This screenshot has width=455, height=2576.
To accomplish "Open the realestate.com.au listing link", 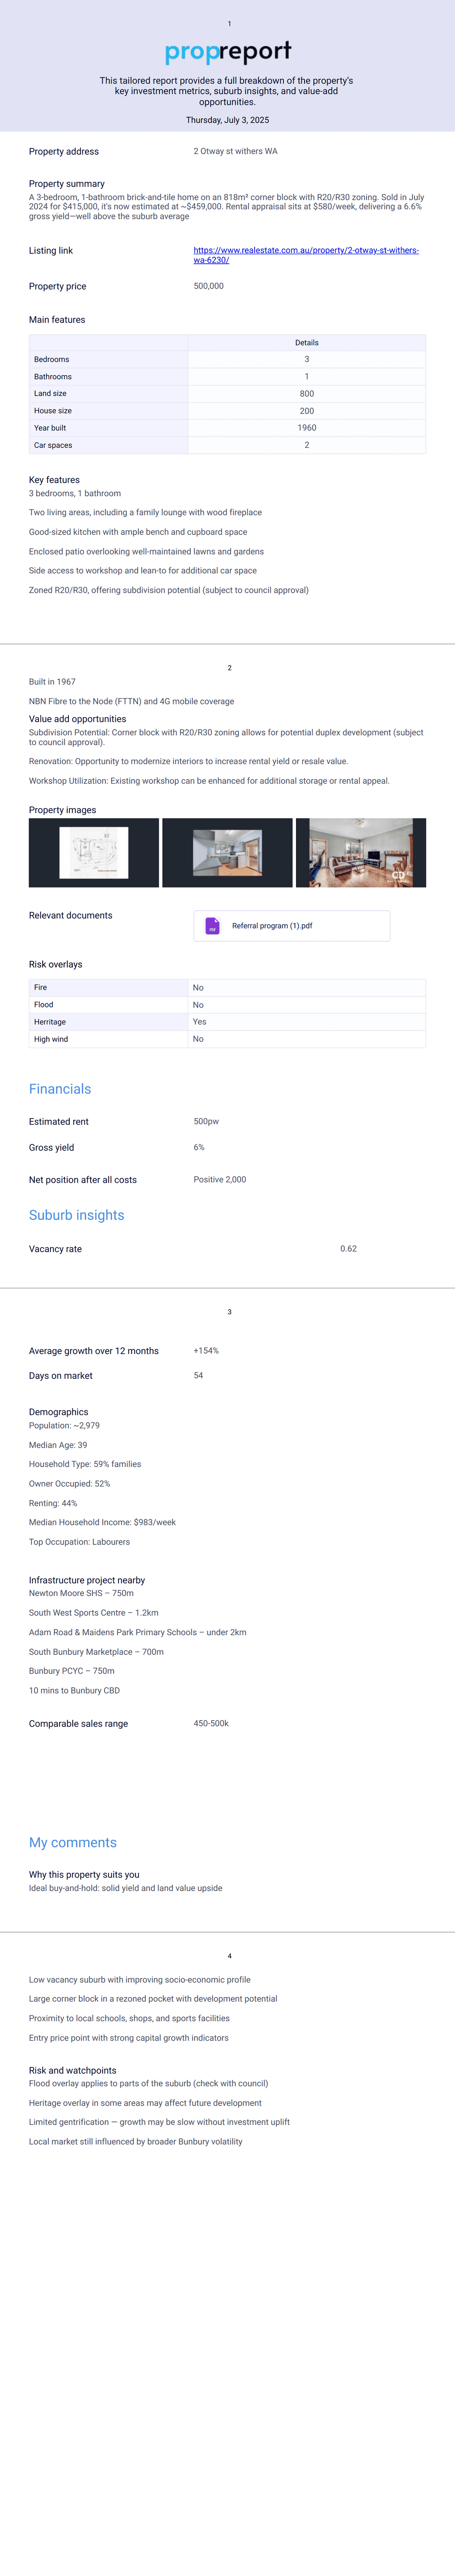I will point(306,255).
